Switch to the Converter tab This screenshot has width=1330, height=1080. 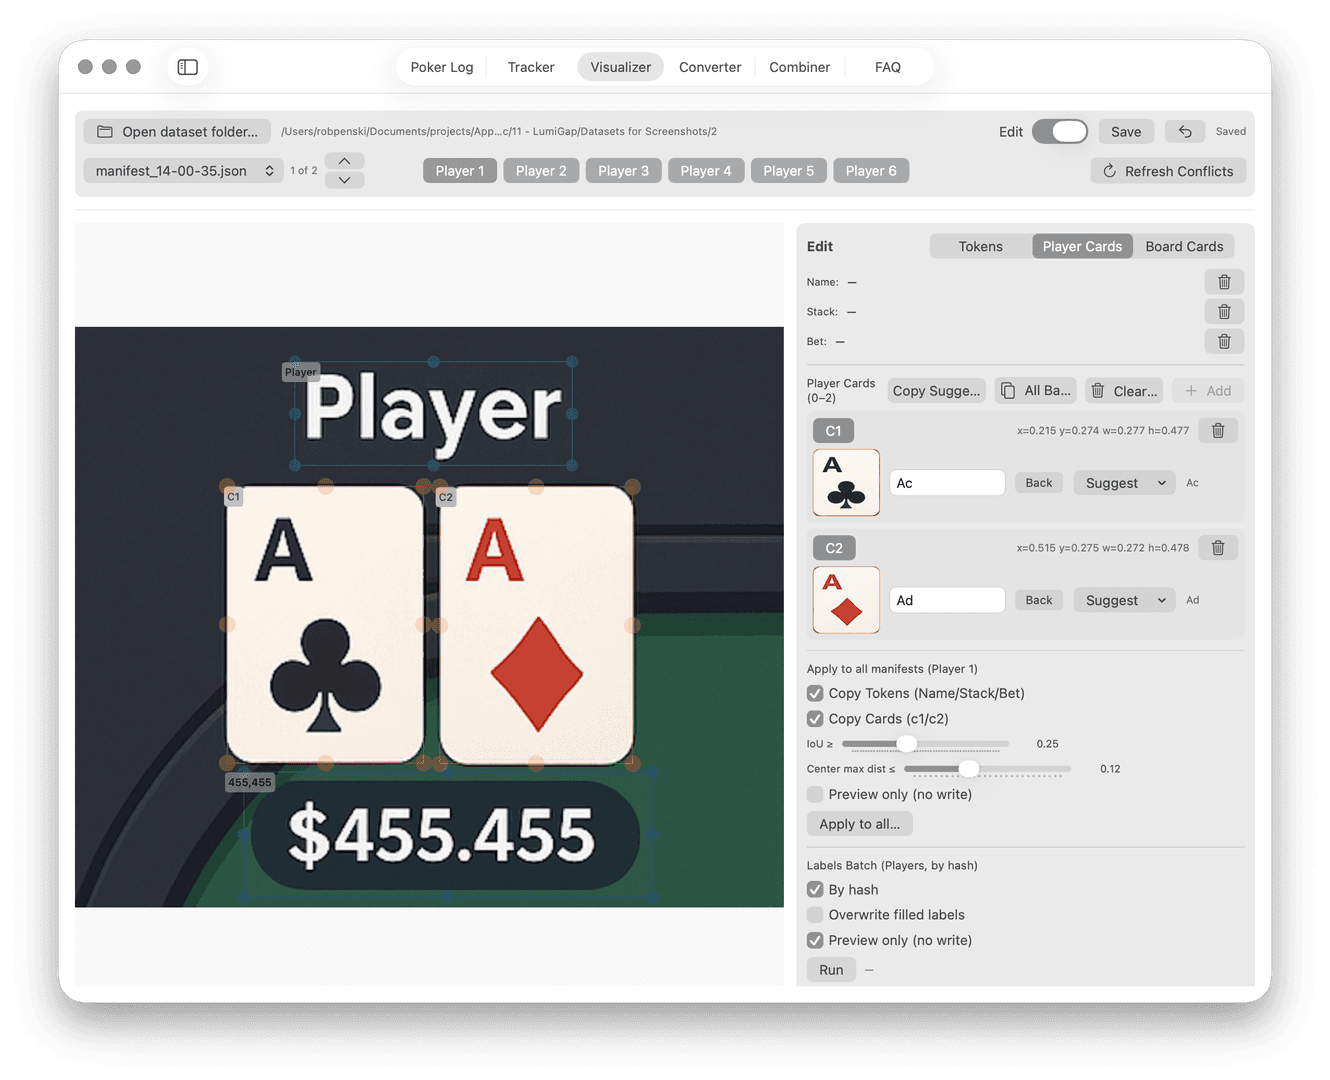coord(710,67)
